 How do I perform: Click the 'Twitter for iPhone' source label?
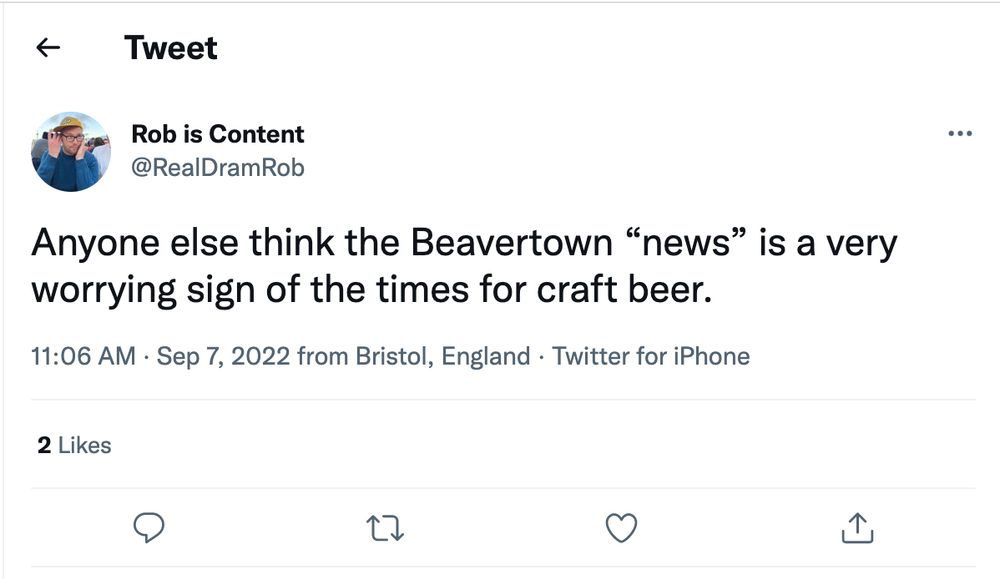tap(651, 356)
